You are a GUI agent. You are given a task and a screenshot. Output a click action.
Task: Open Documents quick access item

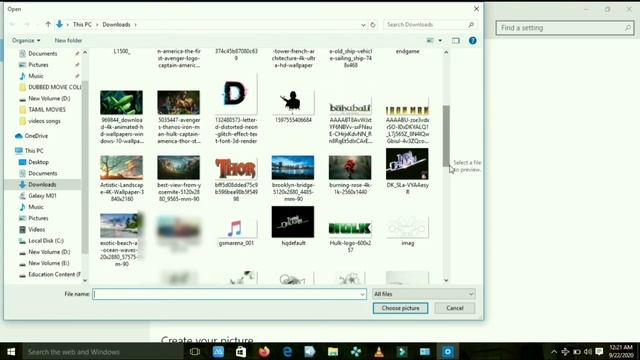tap(42, 53)
